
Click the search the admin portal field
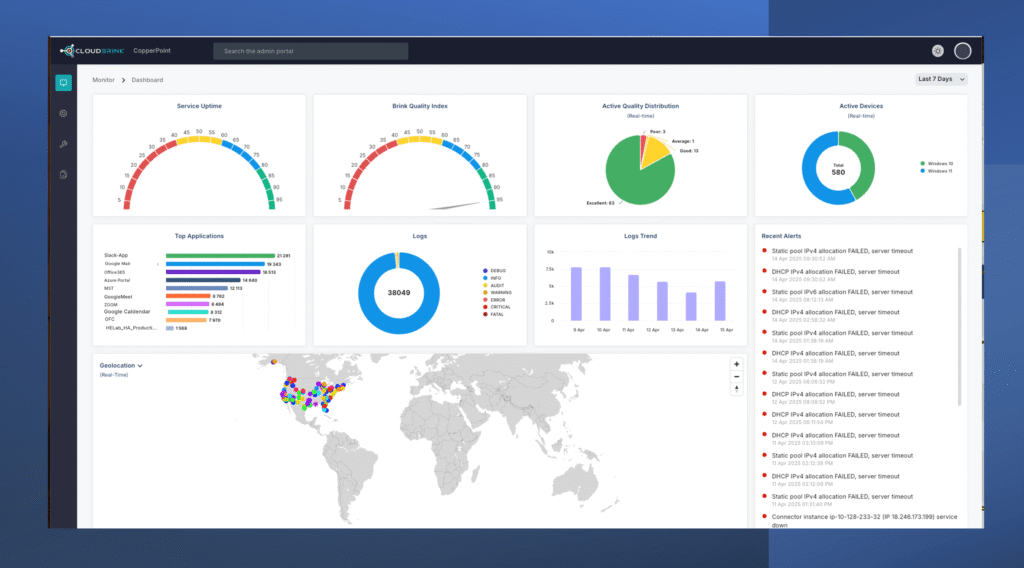pos(310,51)
